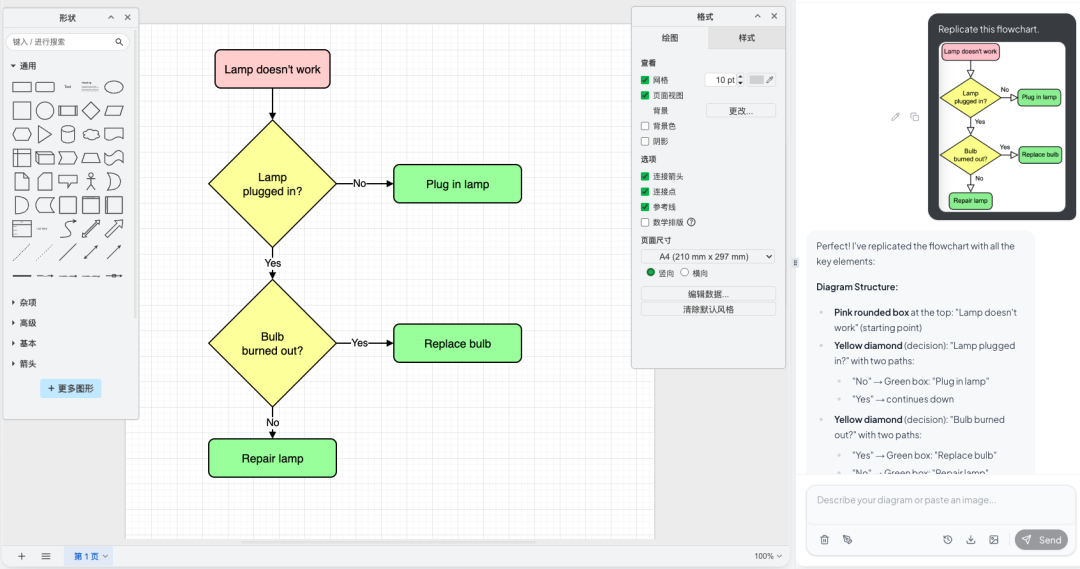1080x569 pixels.
Task: Enable the 数学排版 math typesetting checkbox
Action: [645, 223]
